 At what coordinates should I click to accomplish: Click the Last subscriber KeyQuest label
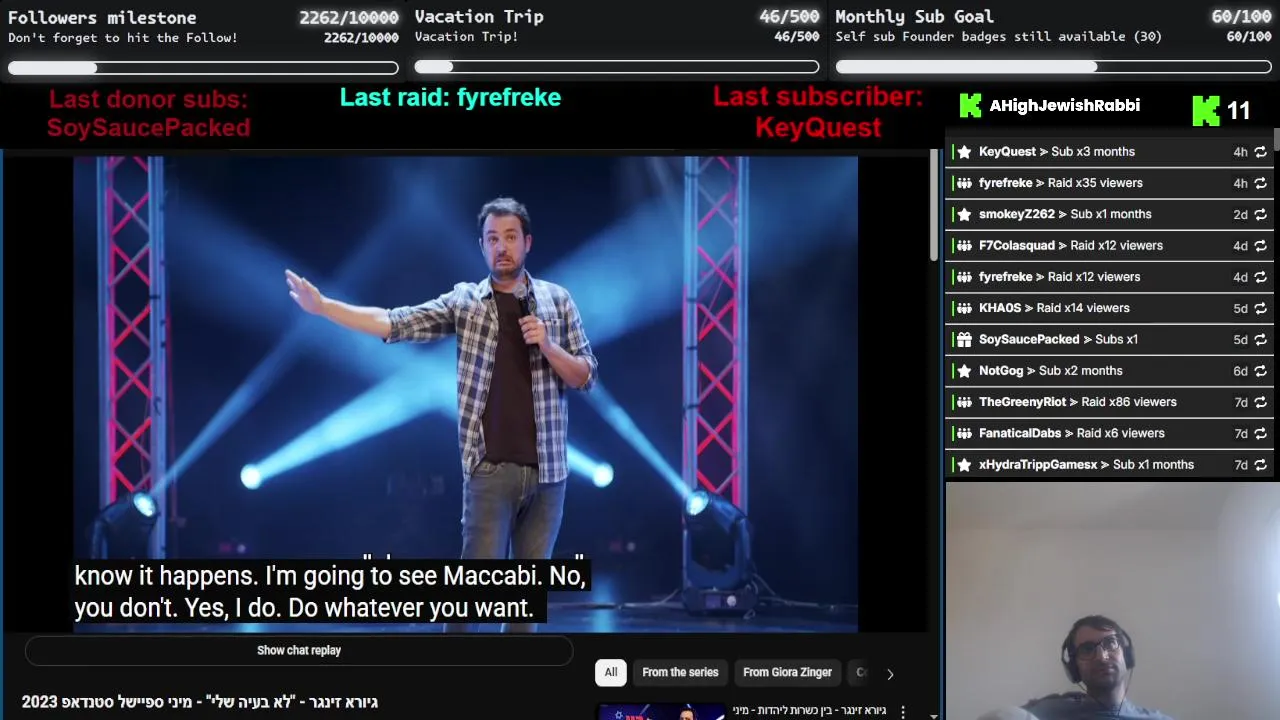[818, 112]
